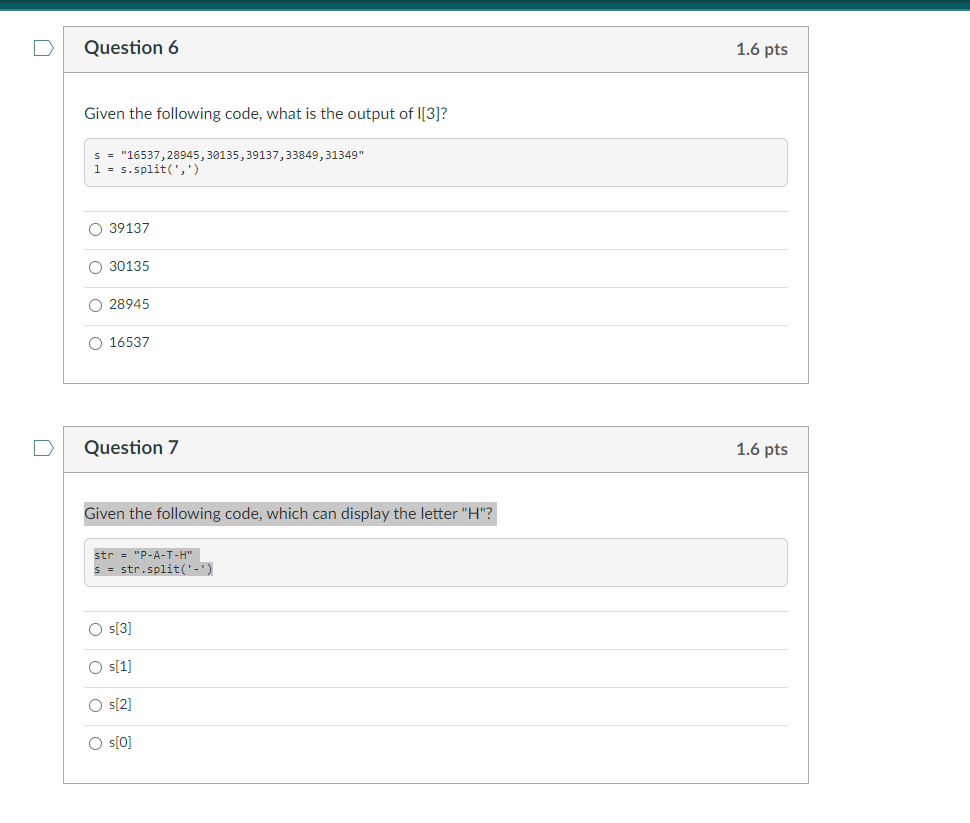Click the 1.6 pts label on Question 6

point(762,49)
